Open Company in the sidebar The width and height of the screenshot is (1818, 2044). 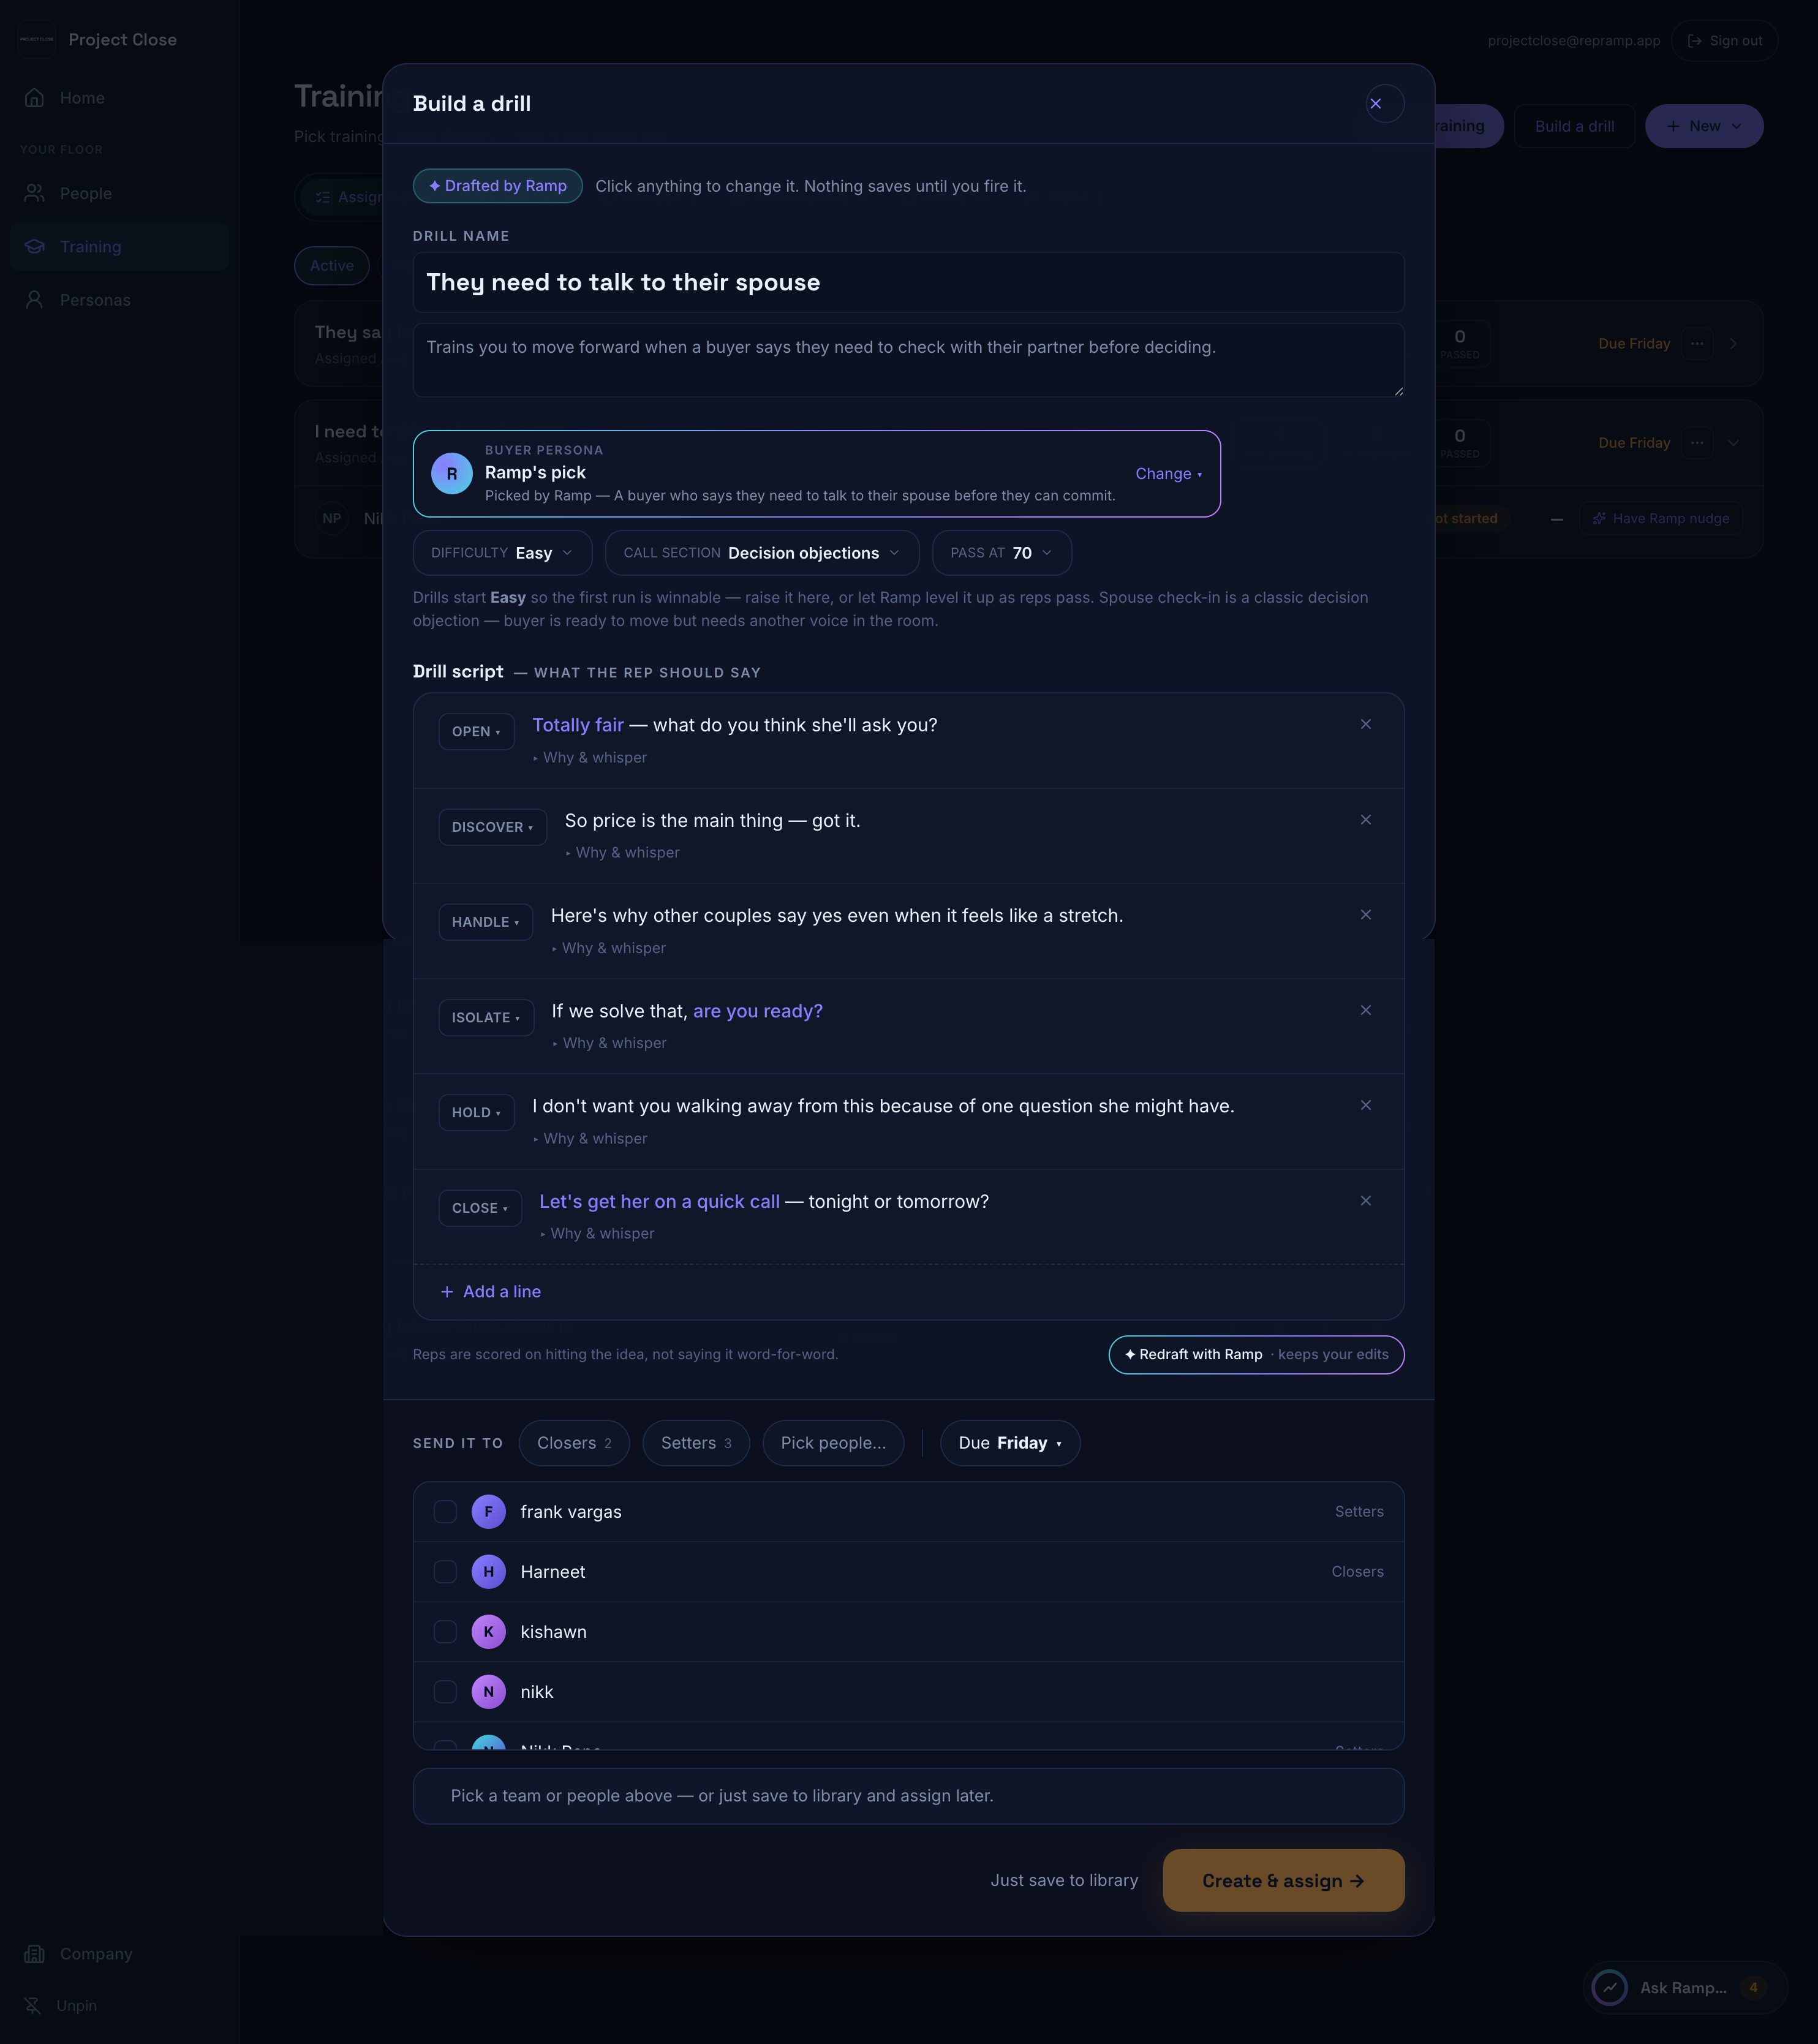click(x=119, y=1954)
